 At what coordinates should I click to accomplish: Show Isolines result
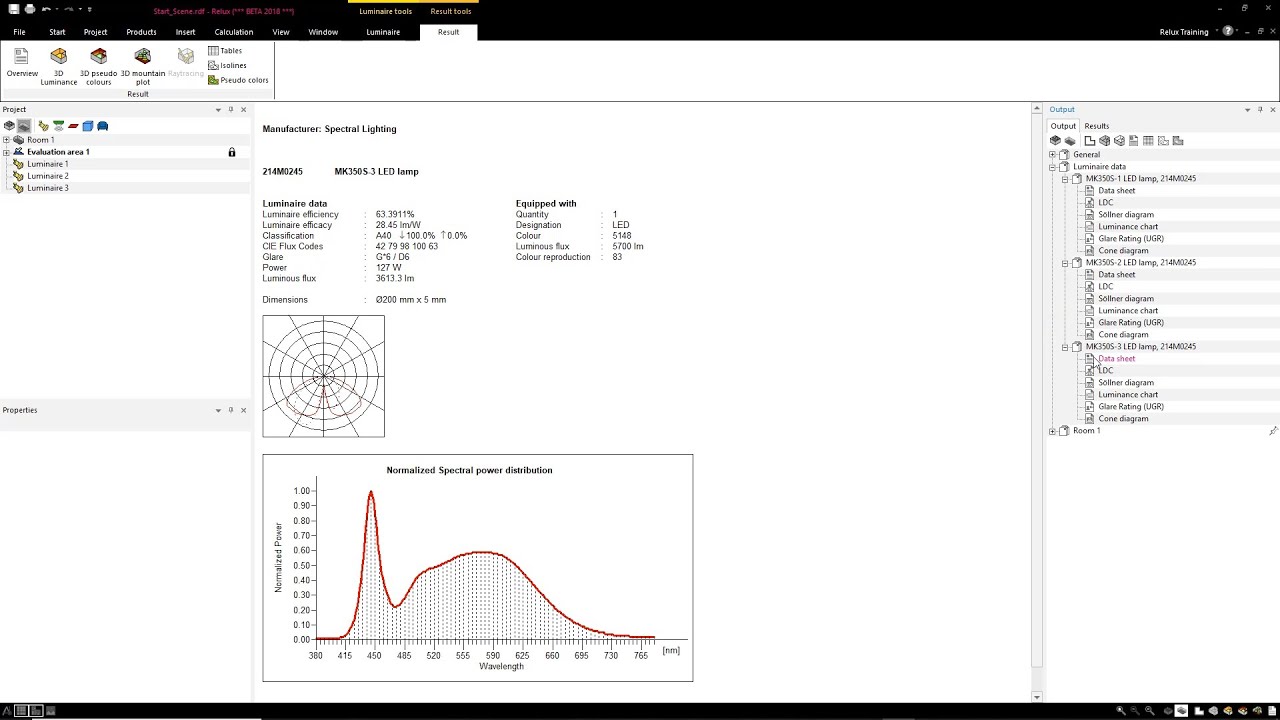pyautogui.click(x=227, y=65)
